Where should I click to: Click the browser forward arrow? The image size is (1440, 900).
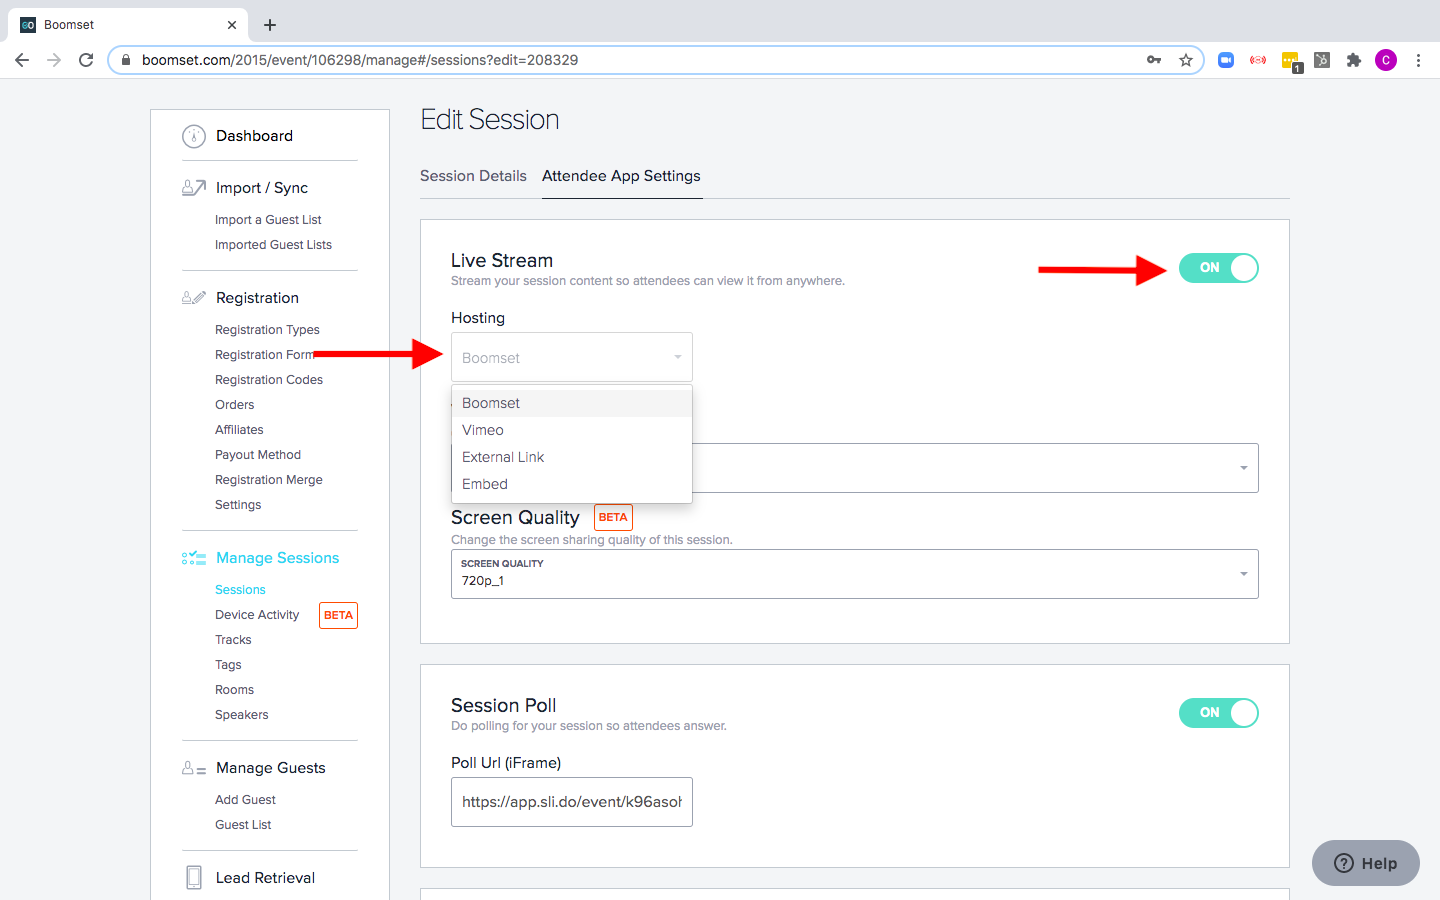[54, 60]
